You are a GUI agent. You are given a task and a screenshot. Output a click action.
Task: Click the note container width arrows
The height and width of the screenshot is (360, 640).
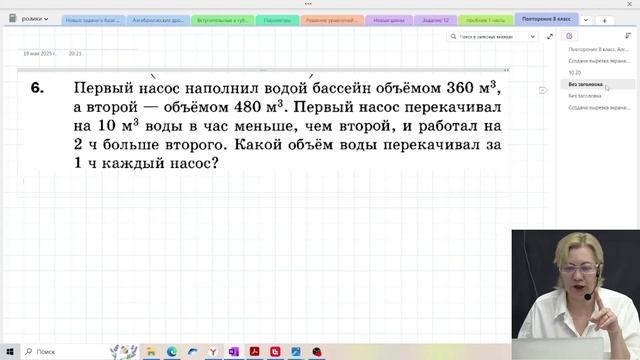(506, 70)
